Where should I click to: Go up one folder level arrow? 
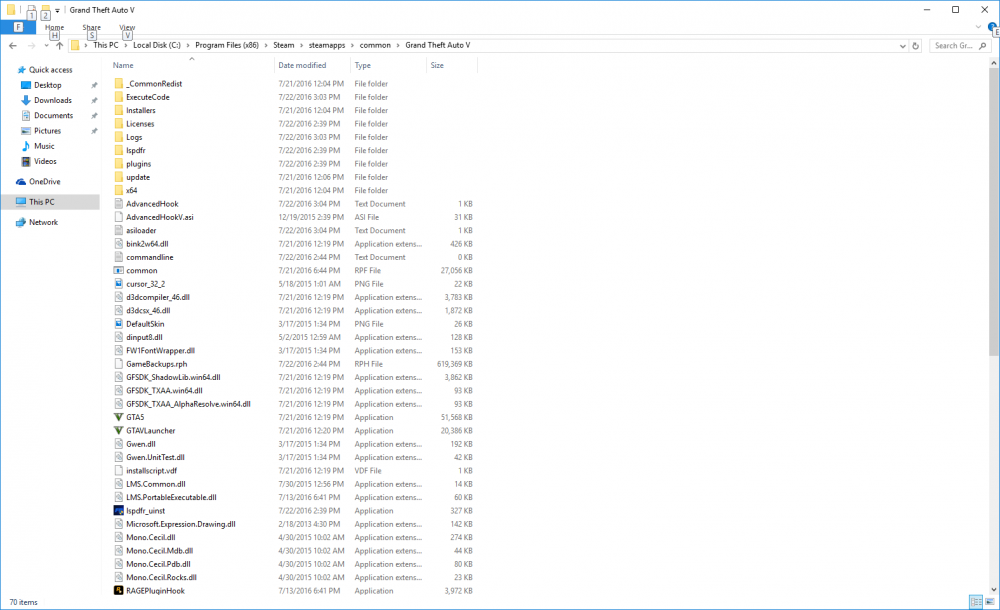click(x=59, y=45)
